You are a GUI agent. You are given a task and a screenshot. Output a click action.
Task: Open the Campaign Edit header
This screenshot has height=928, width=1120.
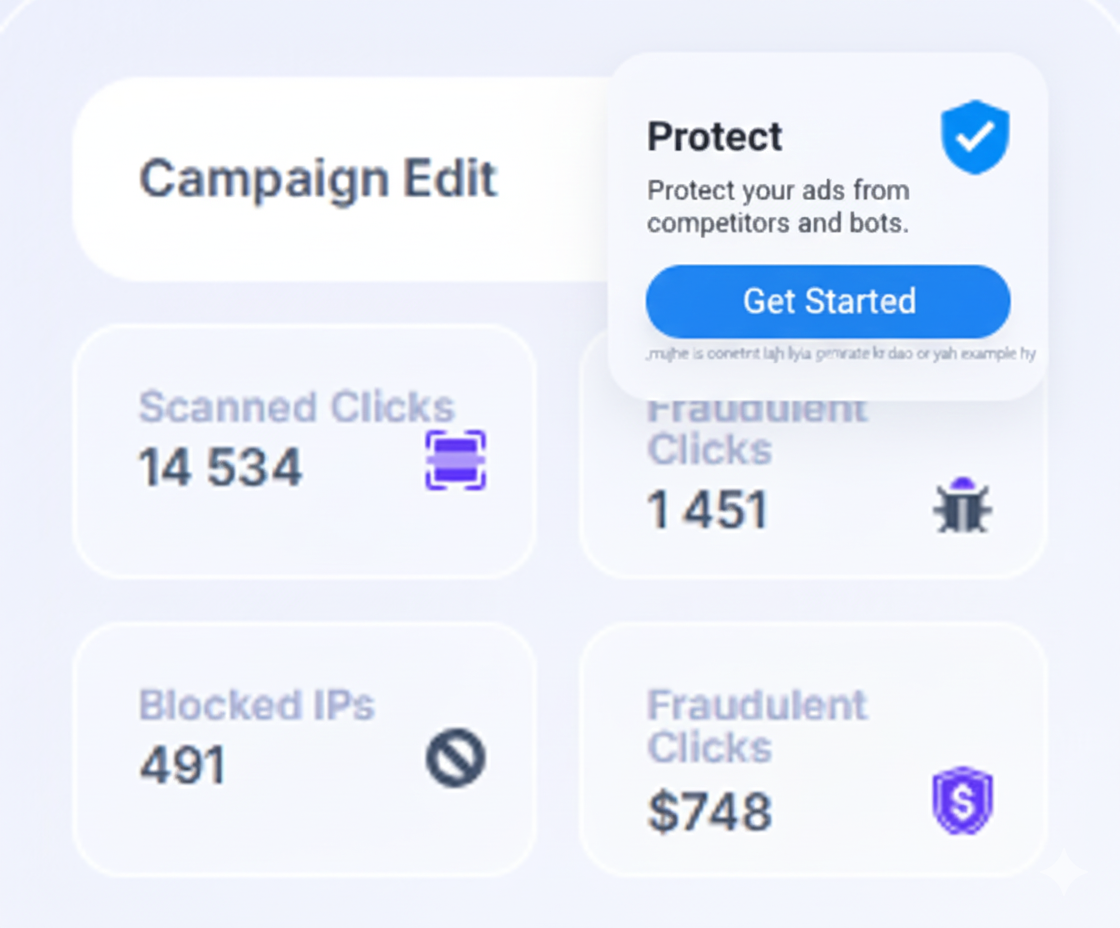318,179
